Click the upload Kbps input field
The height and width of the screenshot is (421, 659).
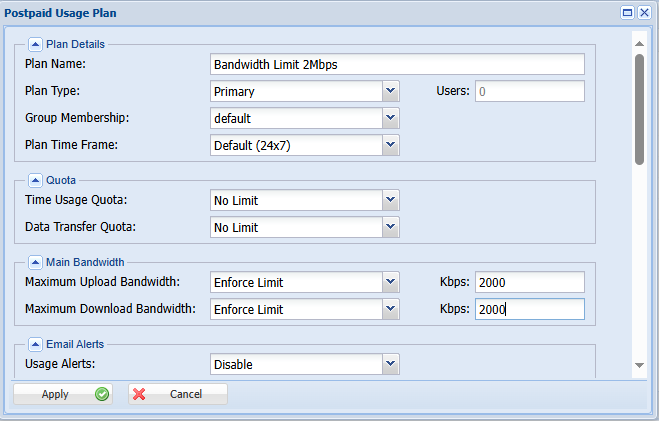(x=529, y=282)
